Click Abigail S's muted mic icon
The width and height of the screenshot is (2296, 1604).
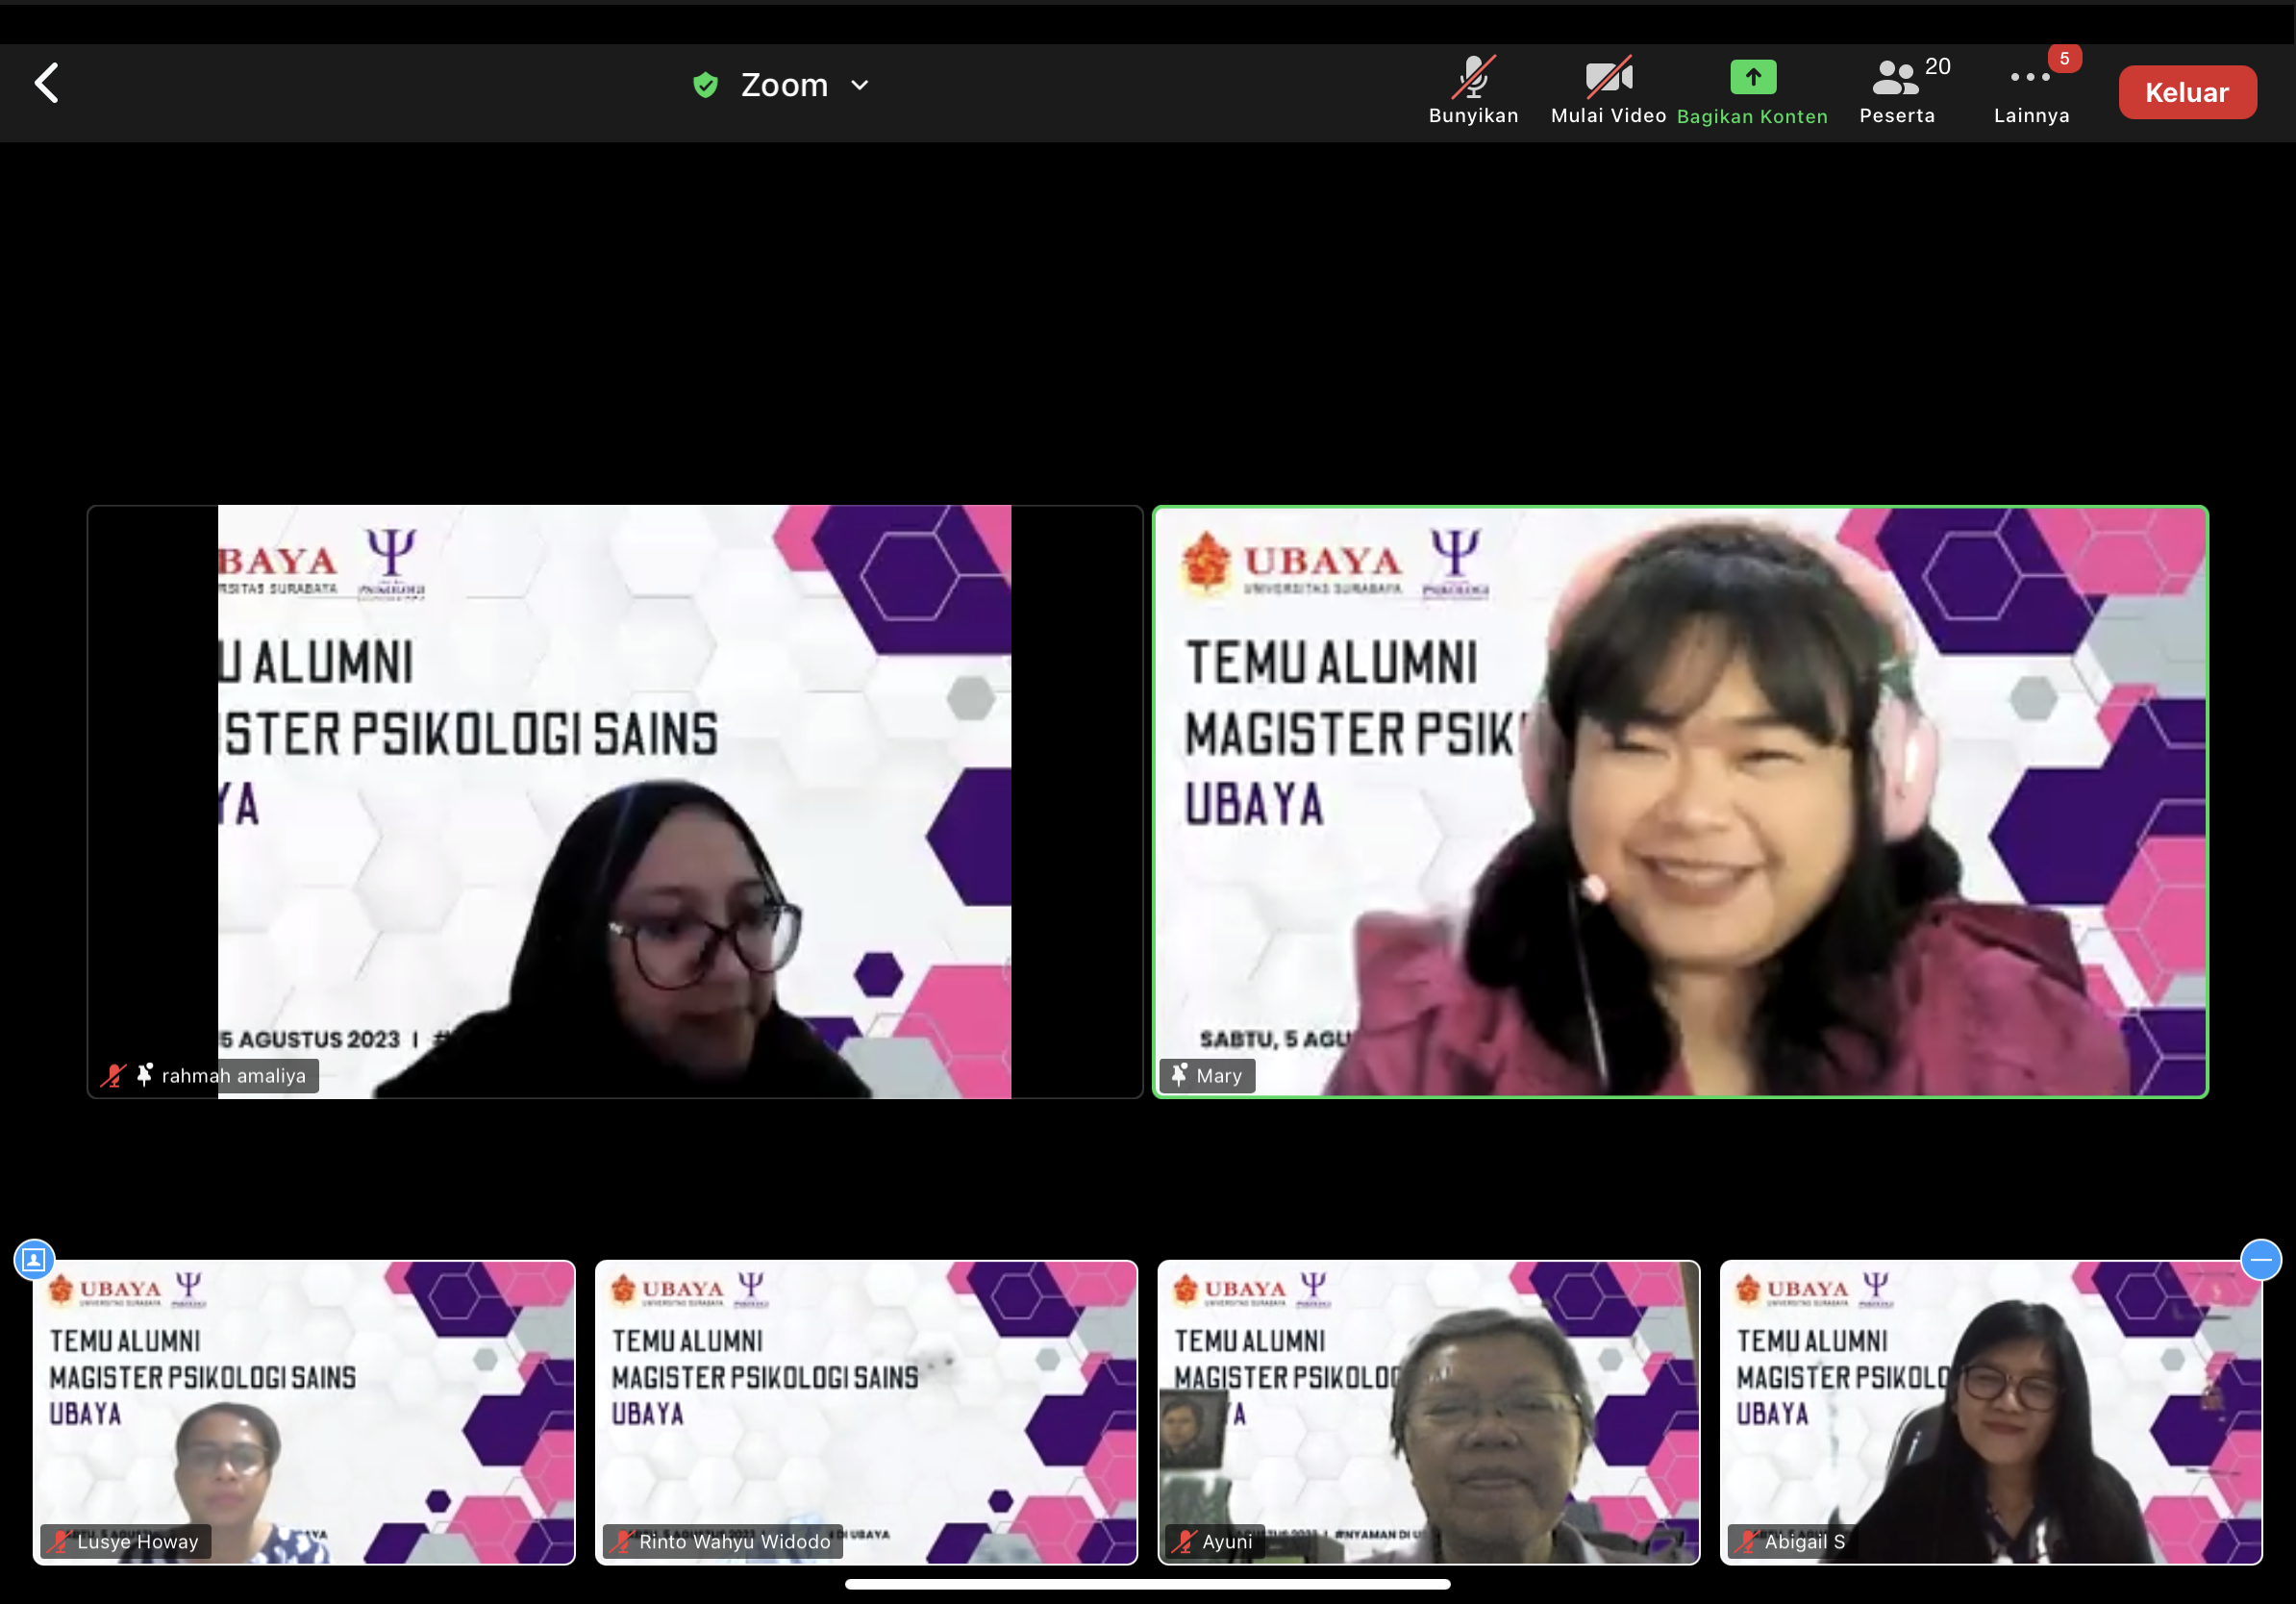[1747, 1541]
